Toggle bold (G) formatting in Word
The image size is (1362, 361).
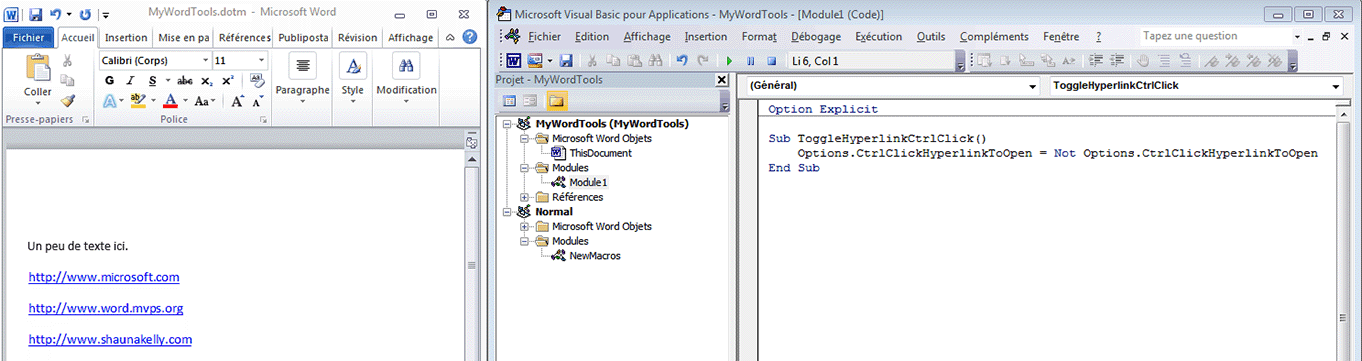(109, 80)
